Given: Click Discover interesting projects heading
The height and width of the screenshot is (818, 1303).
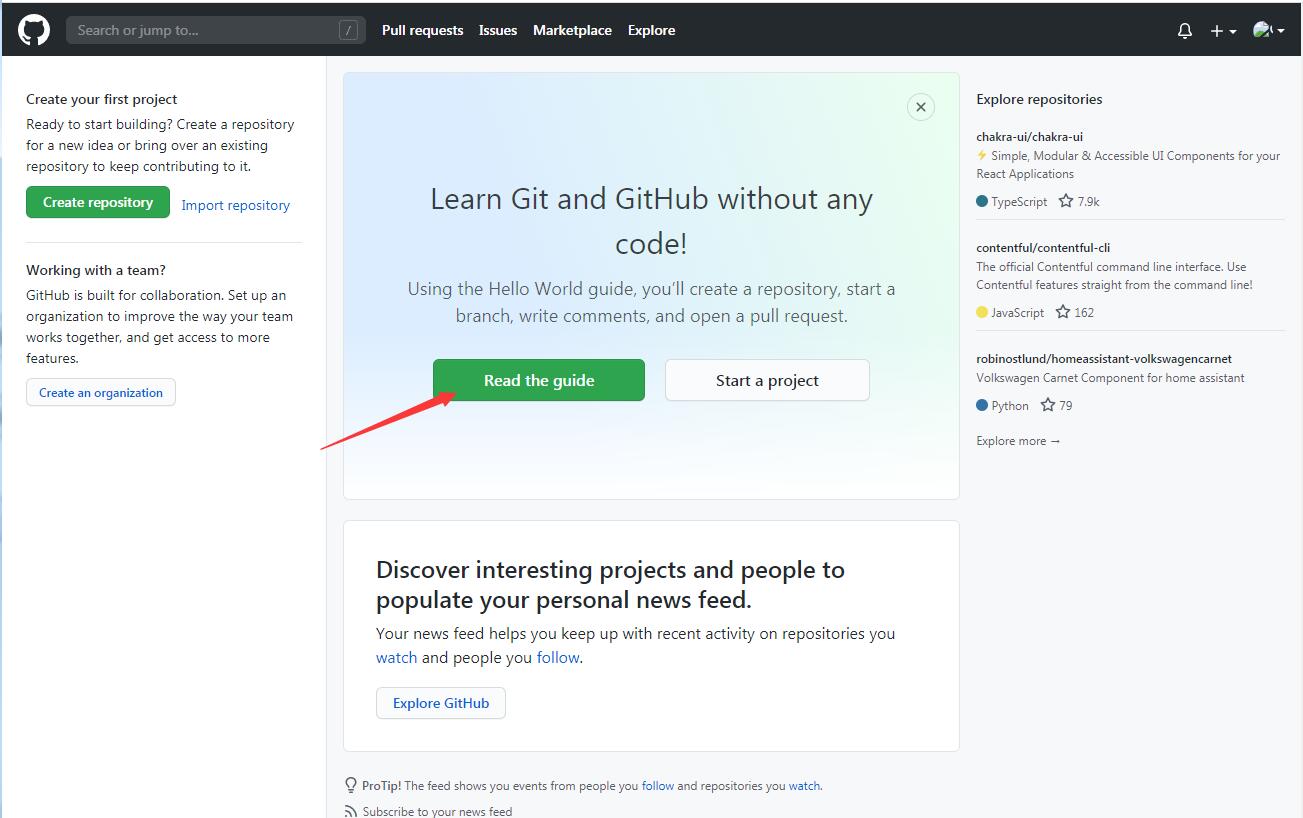Looking at the screenshot, I should (x=610, y=585).
